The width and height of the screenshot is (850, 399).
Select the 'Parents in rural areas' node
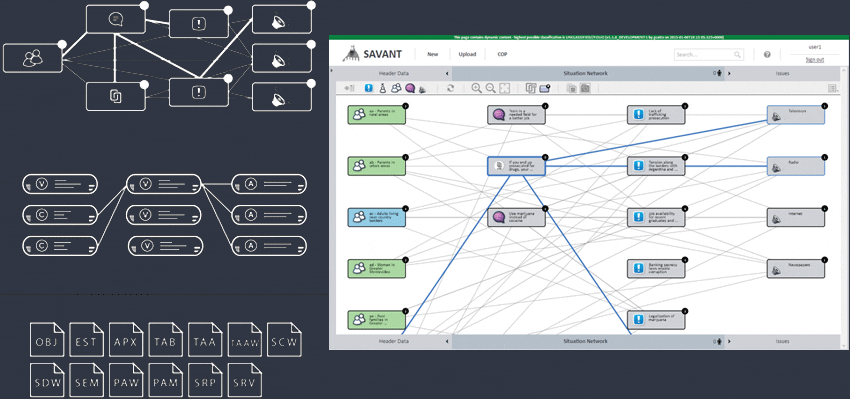pyautogui.click(x=377, y=115)
